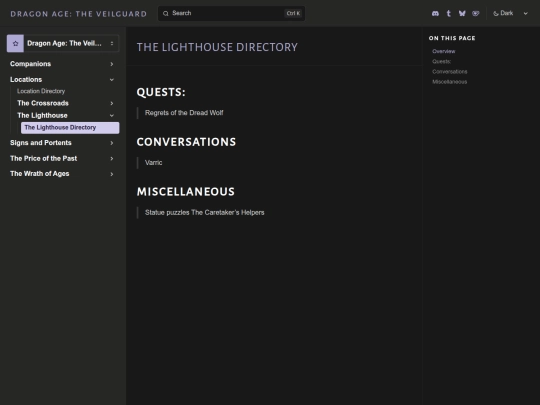
Task: Expand The Wrath of Ages chevron
Action: coord(112,174)
